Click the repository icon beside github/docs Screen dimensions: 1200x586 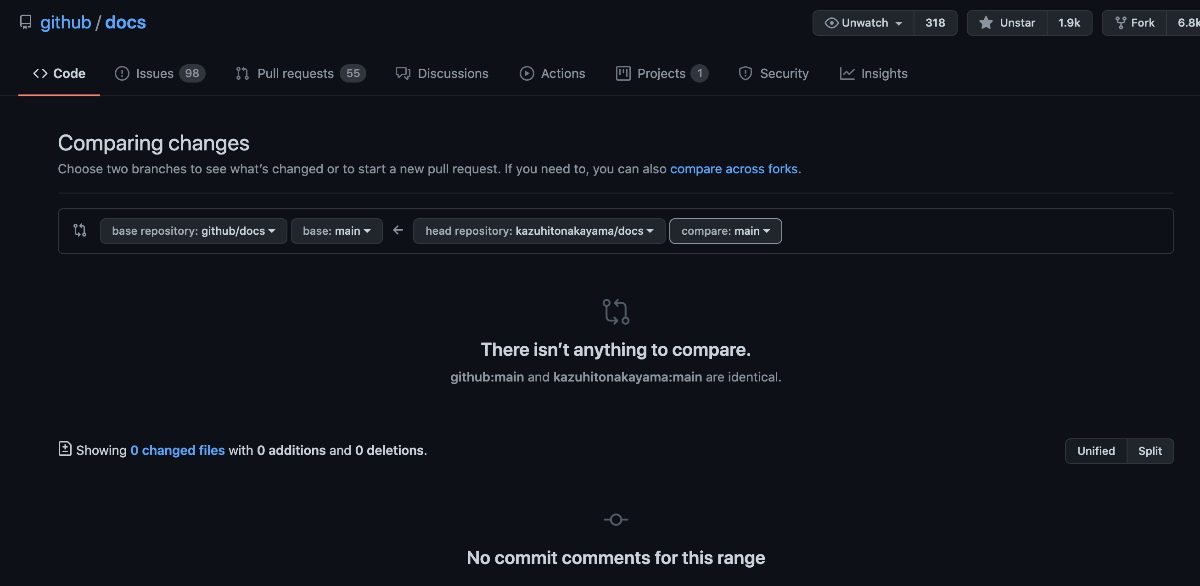(25, 22)
